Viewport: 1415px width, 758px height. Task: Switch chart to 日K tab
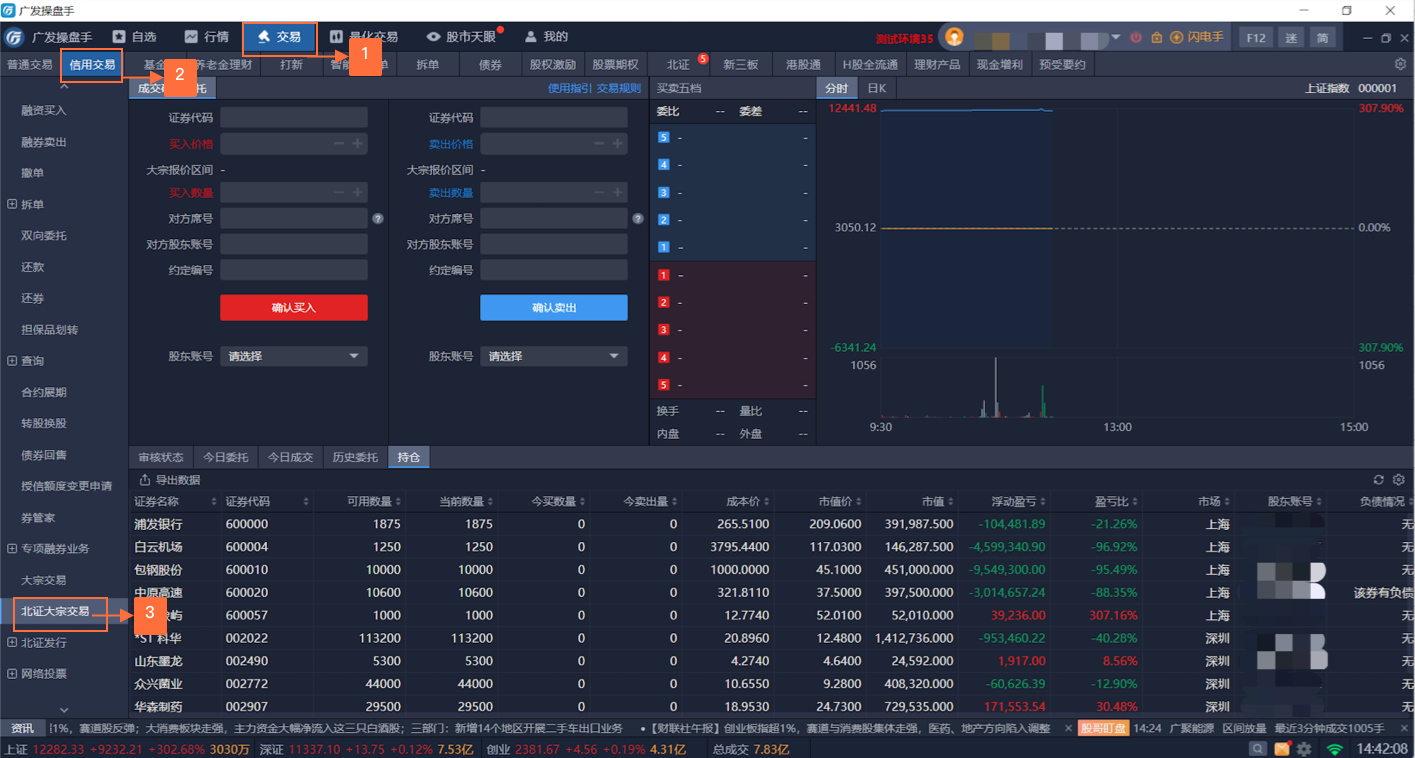pyautogui.click(x=876, y=88)
